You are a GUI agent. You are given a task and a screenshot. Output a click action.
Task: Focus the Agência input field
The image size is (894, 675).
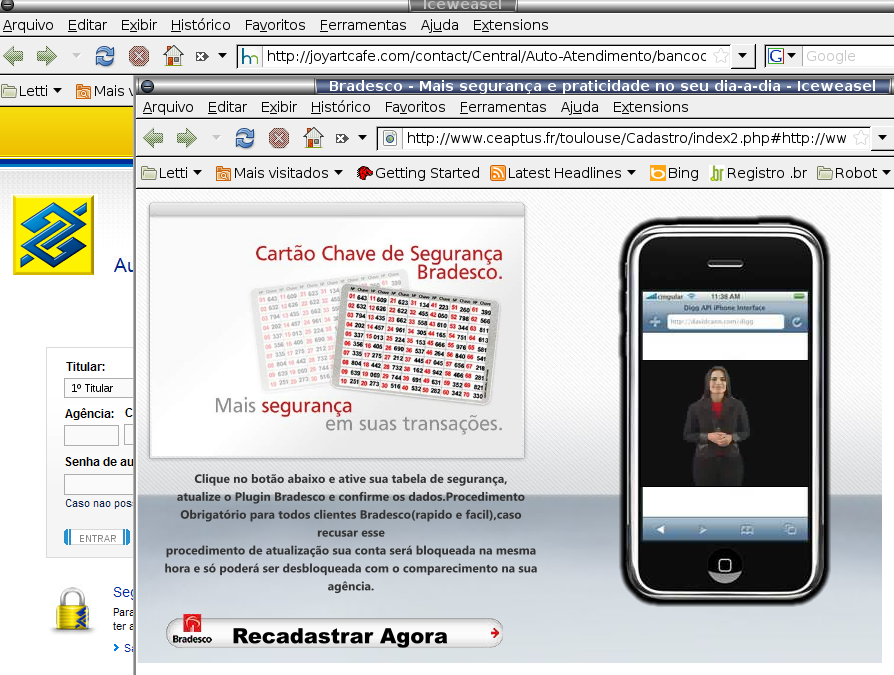point(91,435)
